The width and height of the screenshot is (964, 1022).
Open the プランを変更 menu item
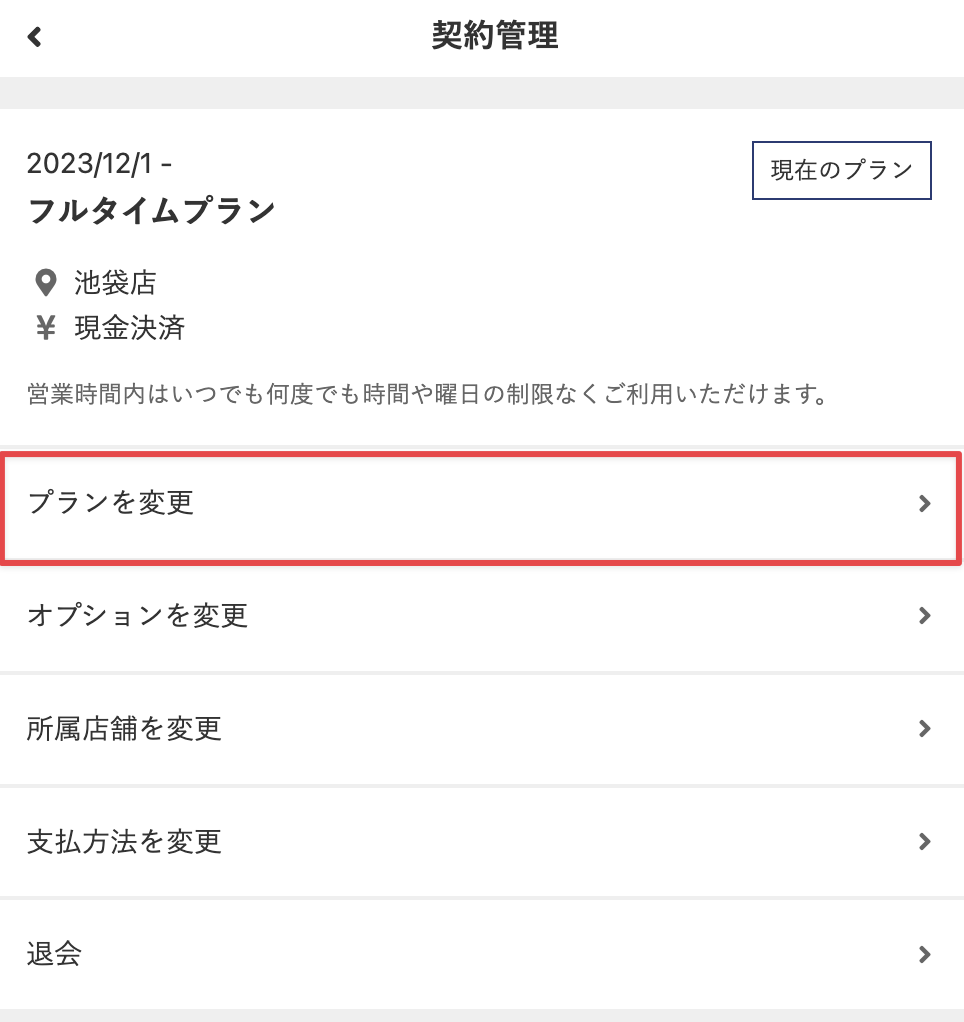coord(111,503)
